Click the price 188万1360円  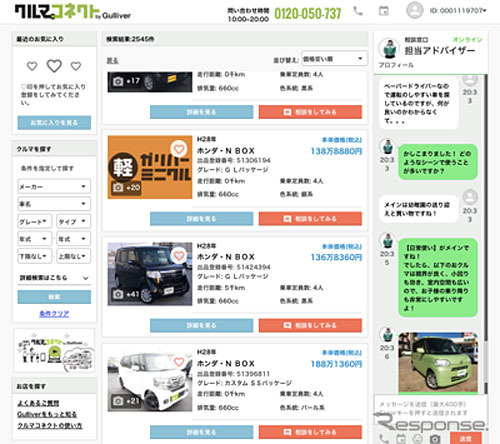point(336,364)
